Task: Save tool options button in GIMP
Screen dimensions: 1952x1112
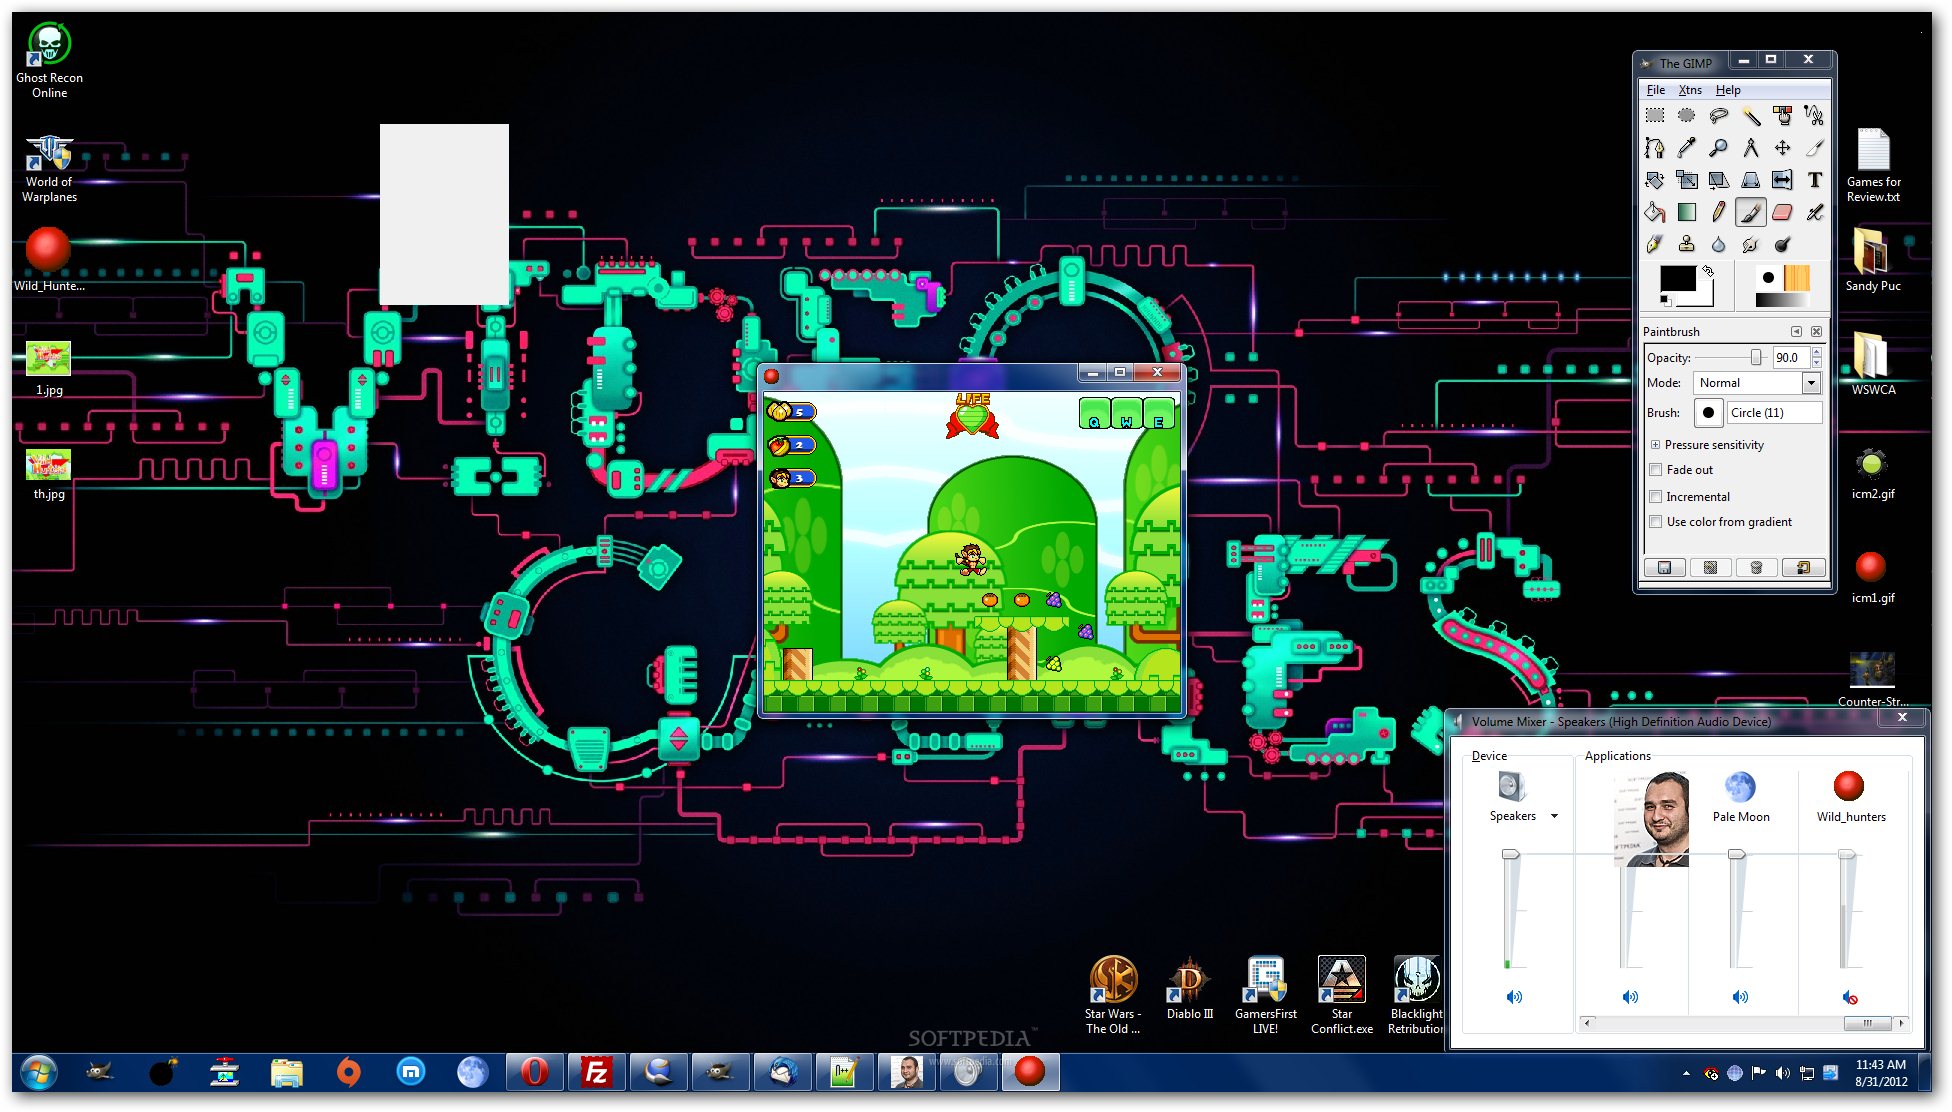Action: click(1665, 567)
